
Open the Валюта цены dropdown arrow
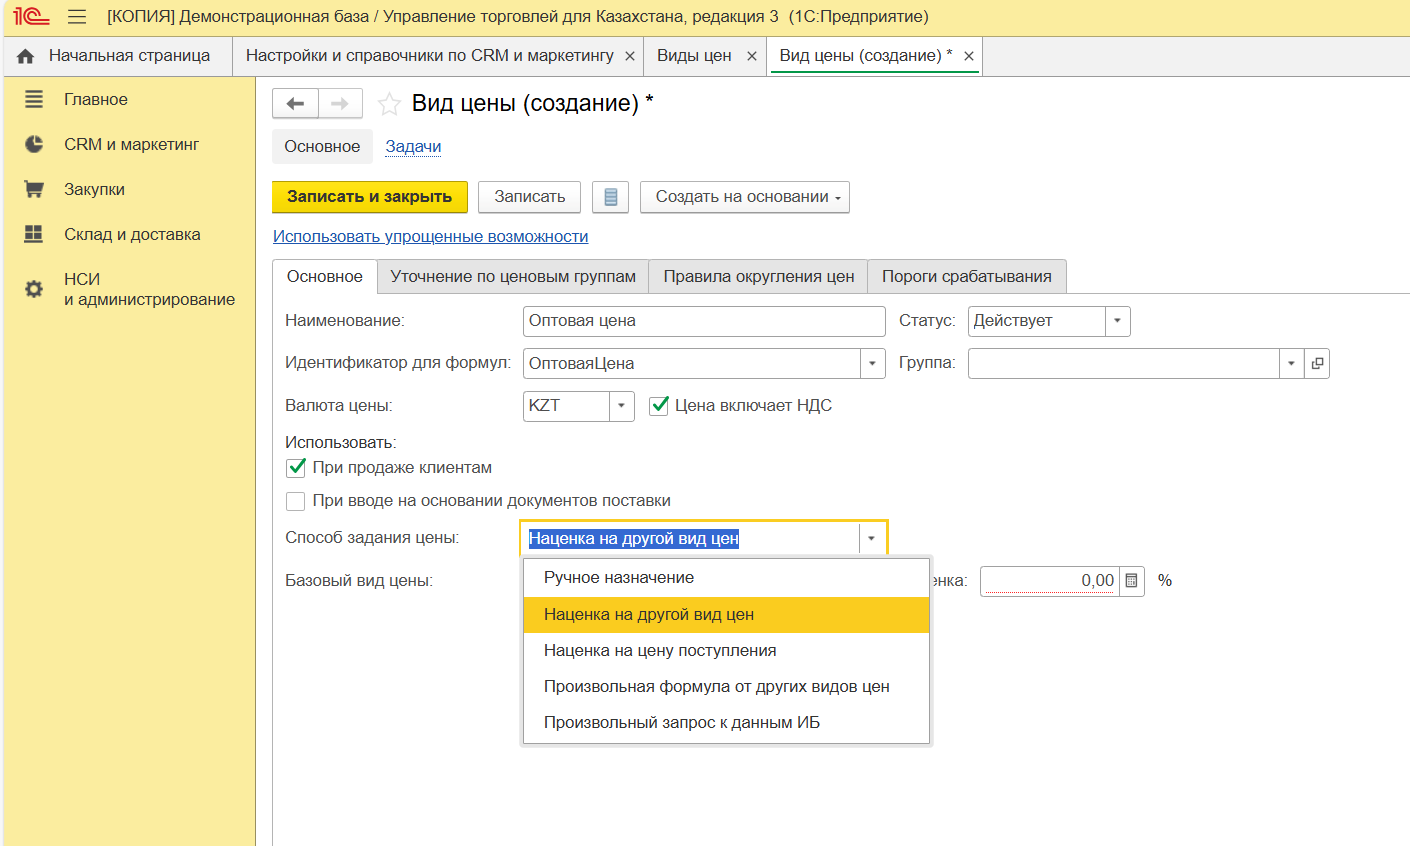click(x=621, y=406)
